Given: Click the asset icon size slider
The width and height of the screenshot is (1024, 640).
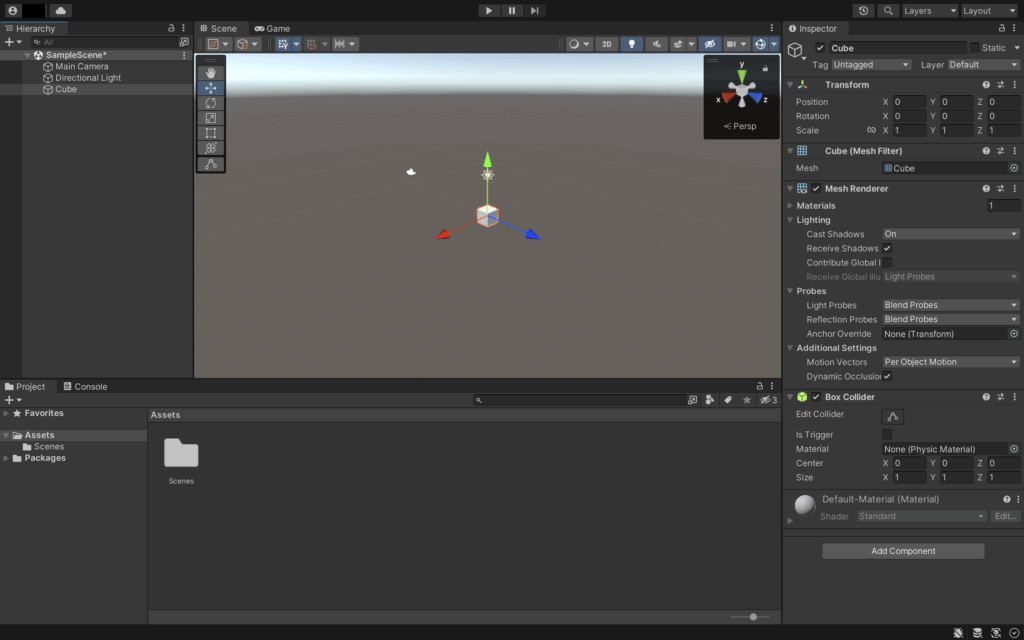Looking at the screenshot, I should (753, 617).
